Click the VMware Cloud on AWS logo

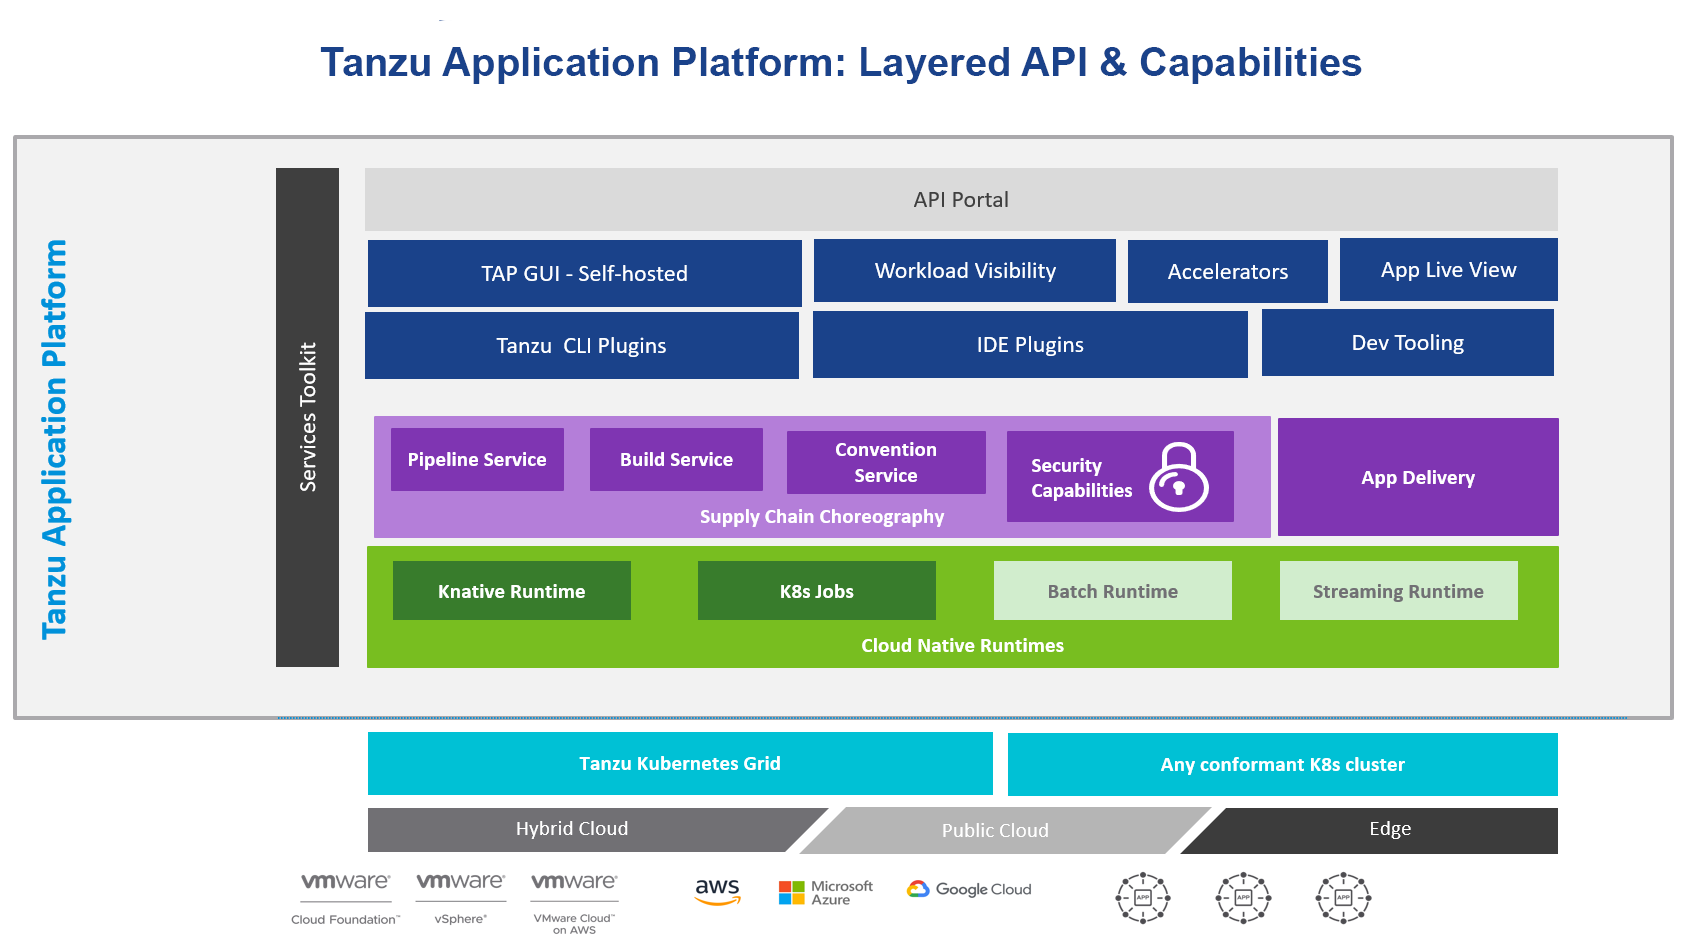click(574, 903)
